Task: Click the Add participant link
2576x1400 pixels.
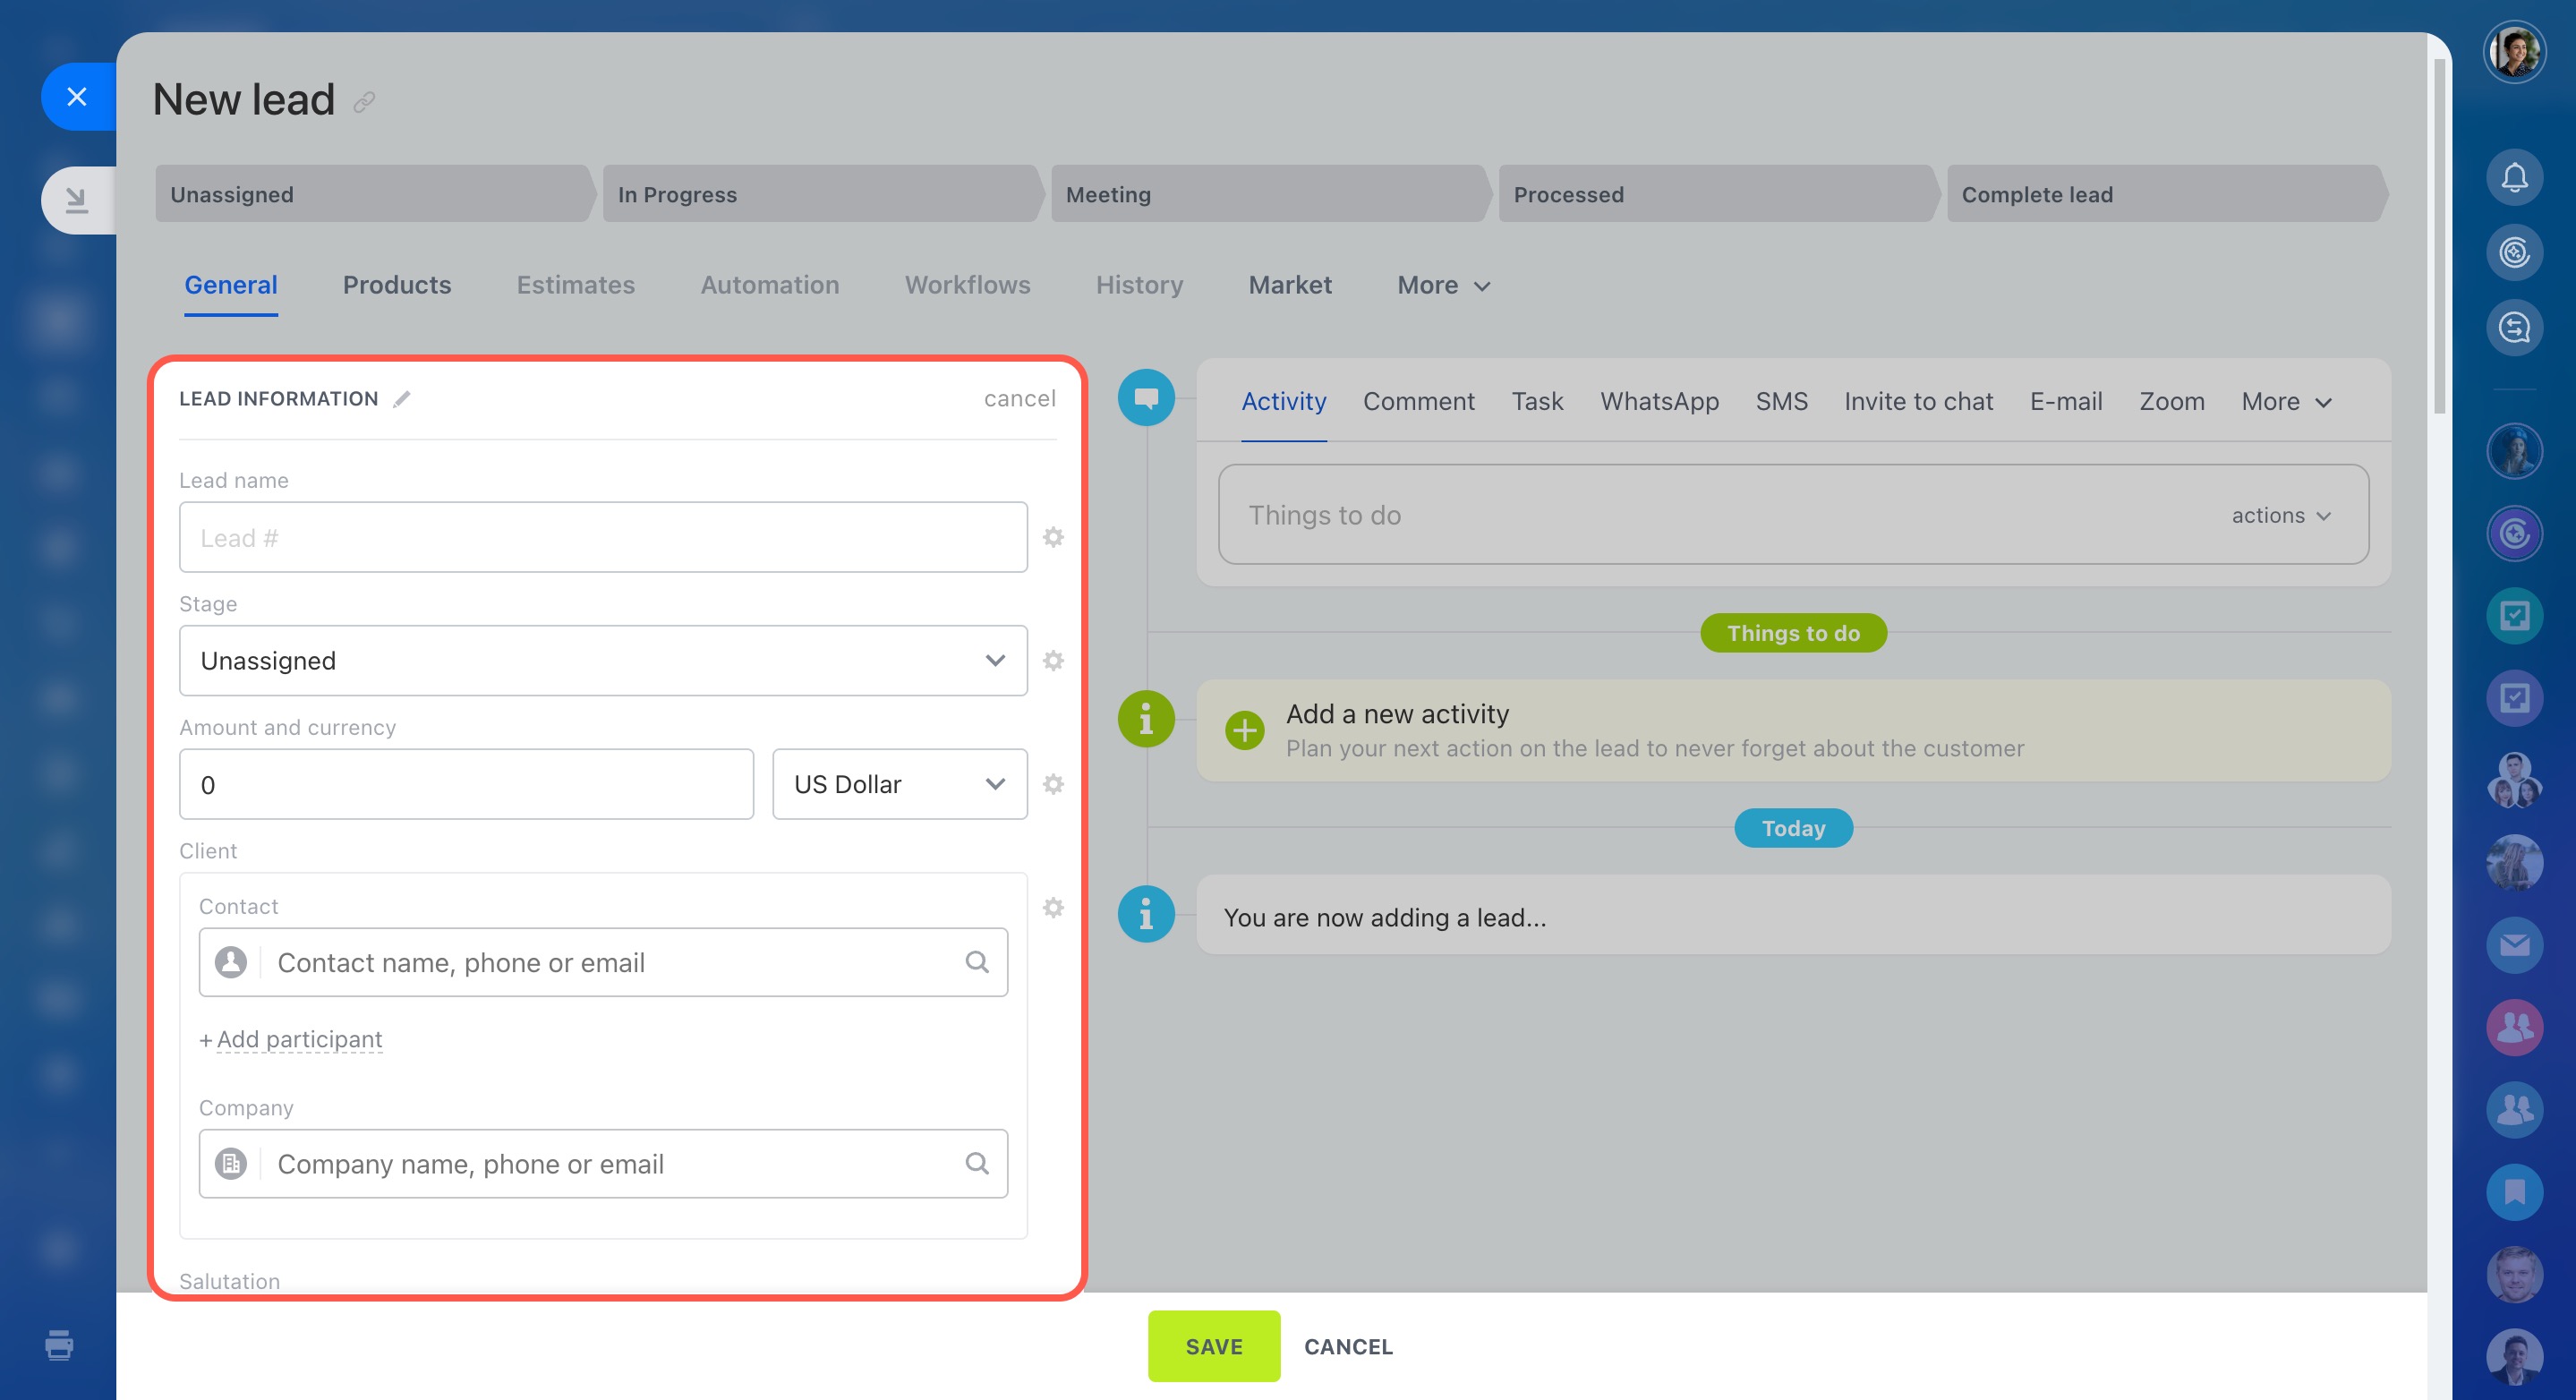Action: coord(298,1039)
